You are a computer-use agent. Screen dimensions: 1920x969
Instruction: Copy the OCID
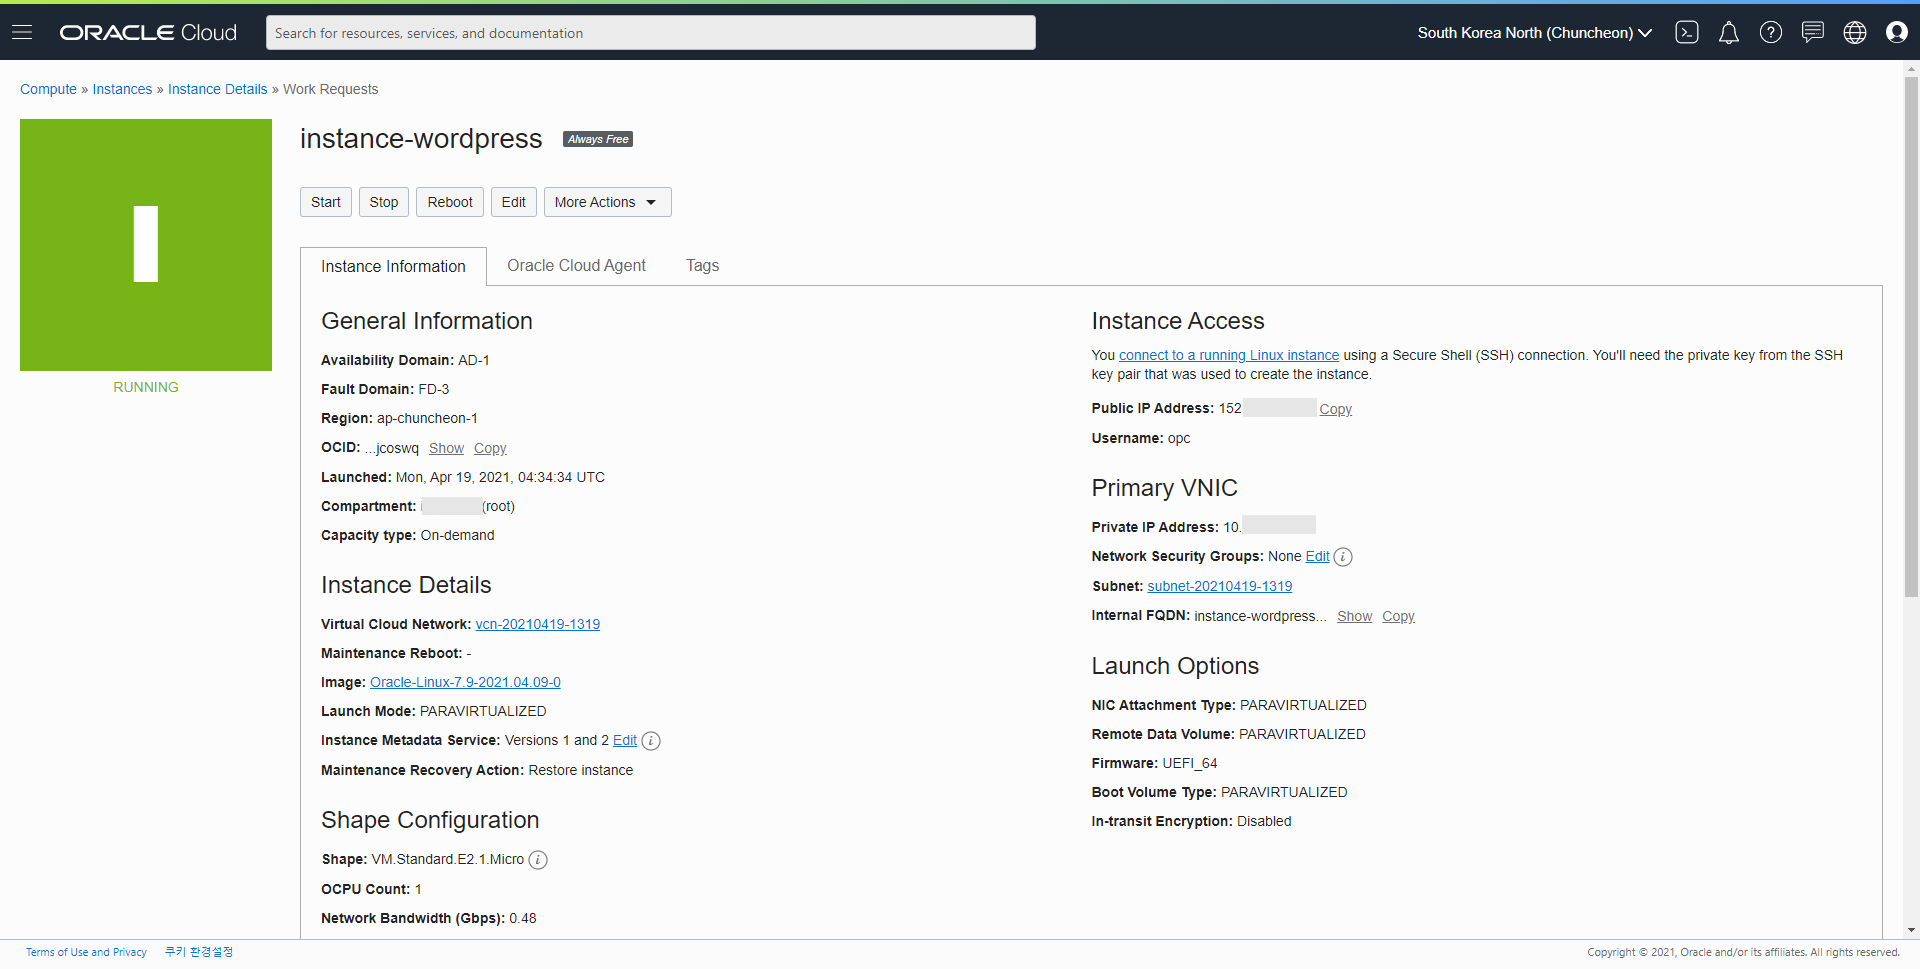tap(490, 448)
